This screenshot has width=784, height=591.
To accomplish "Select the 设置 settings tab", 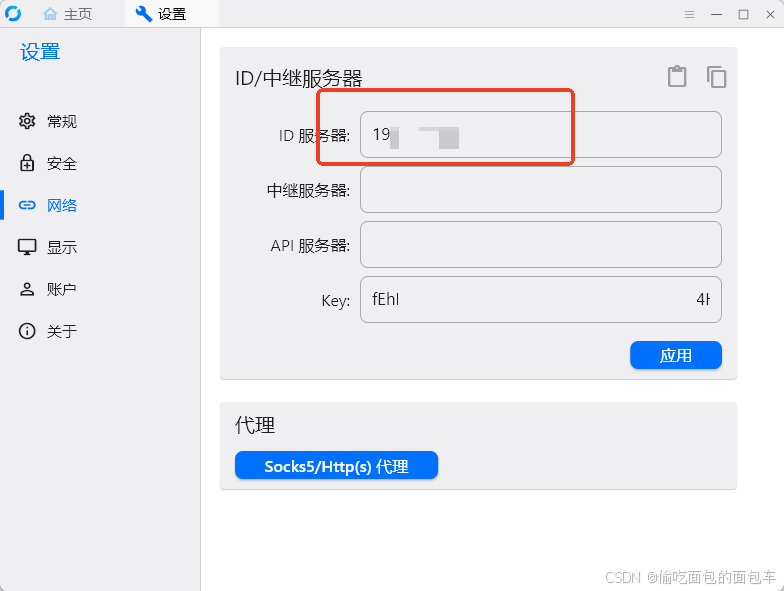I will [161, 14].
